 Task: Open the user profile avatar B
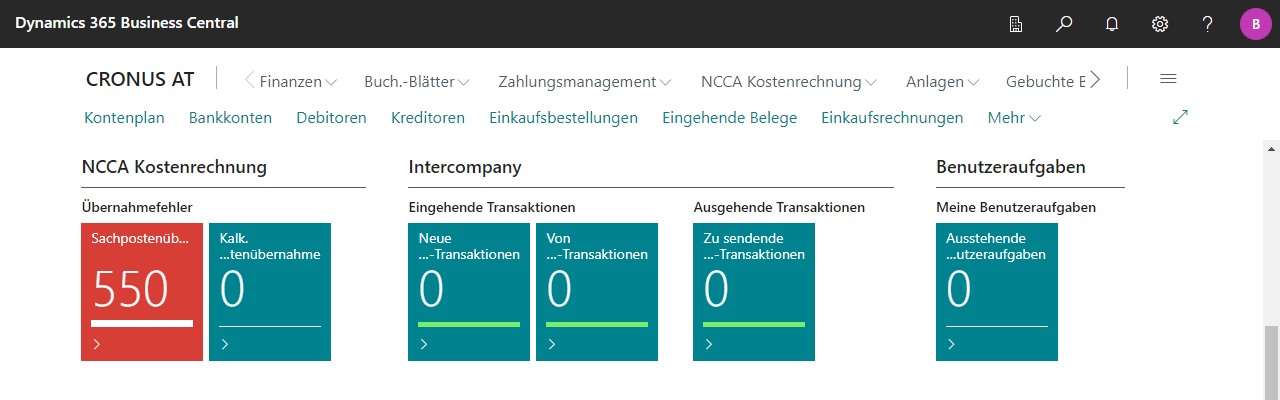coord(1255,24)
